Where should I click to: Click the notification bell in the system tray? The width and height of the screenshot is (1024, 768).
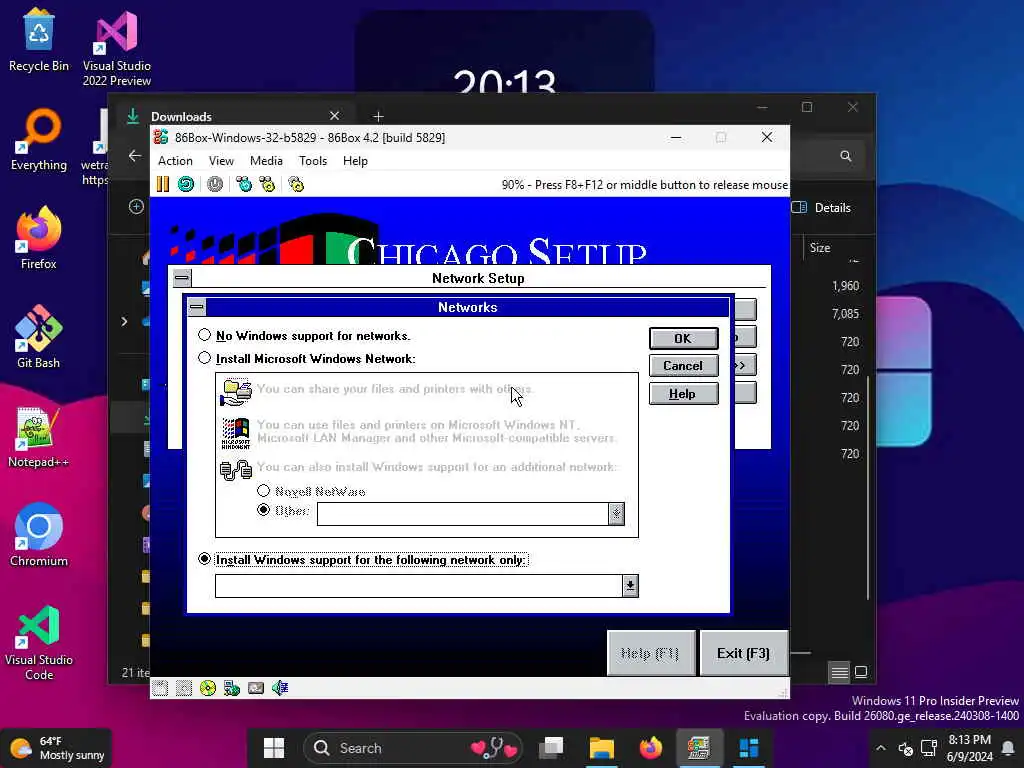tap(1009, 748)
